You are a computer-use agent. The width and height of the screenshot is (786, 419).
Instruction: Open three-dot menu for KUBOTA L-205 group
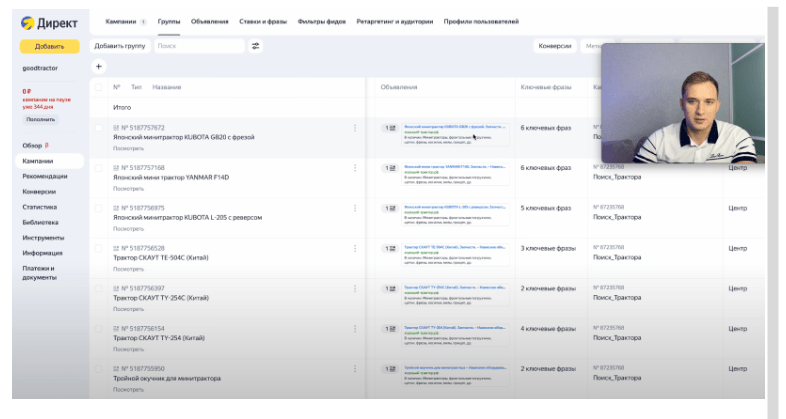tap(355, 208)
